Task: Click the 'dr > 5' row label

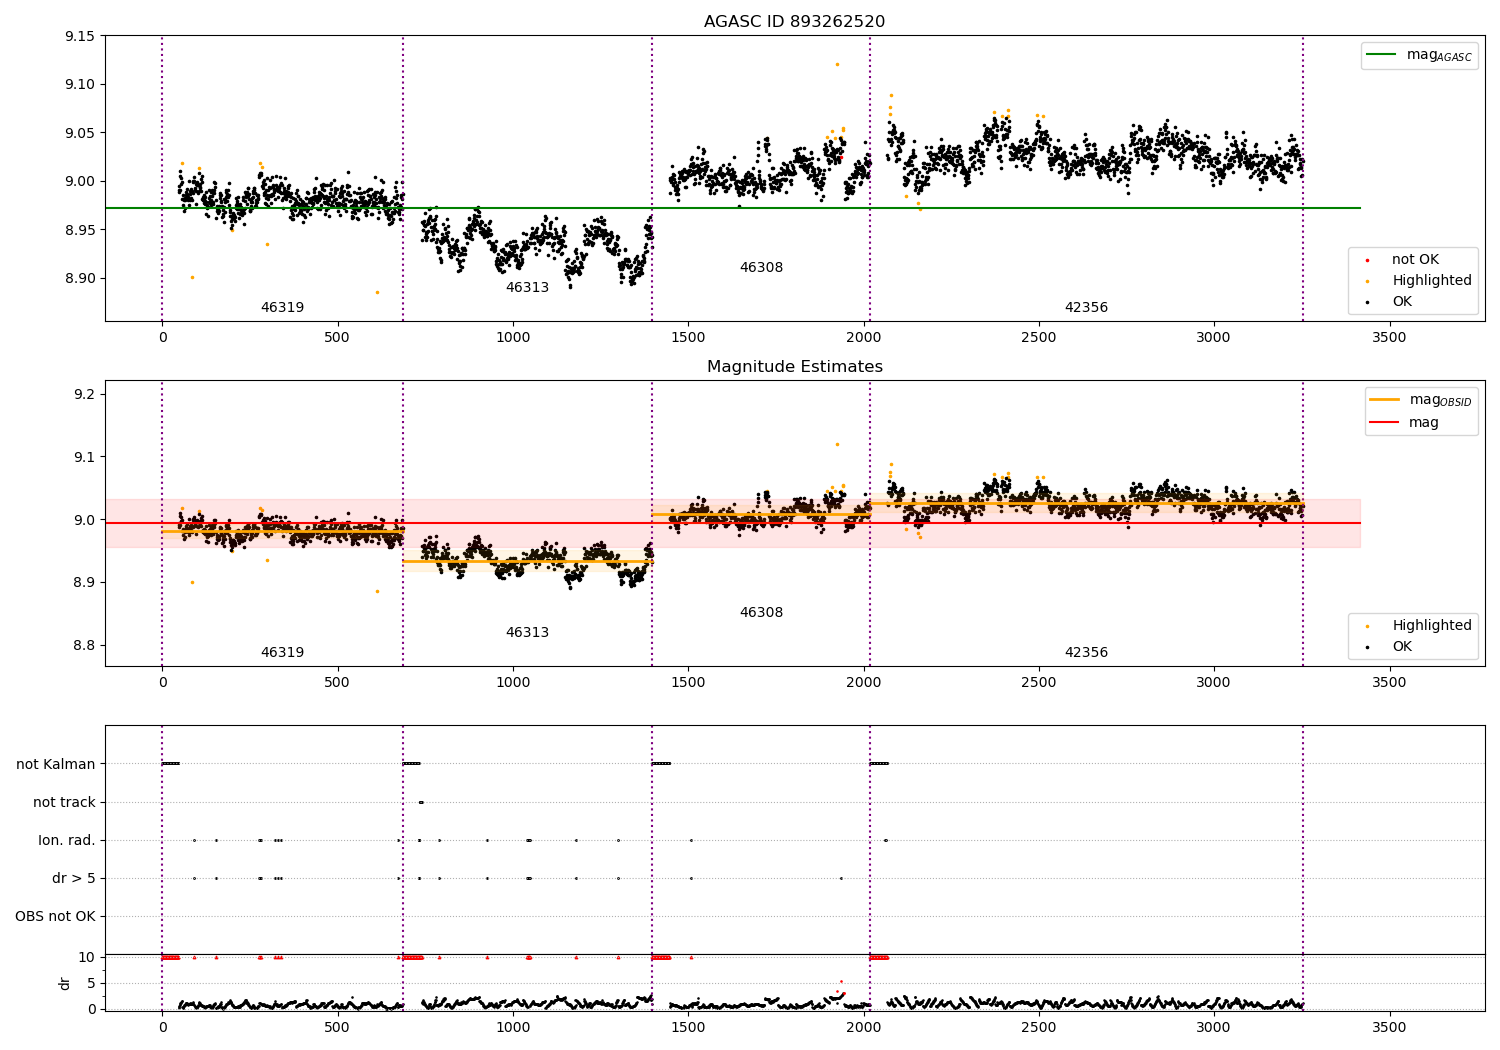Action: pyautogui.click(x=74, y=878)
